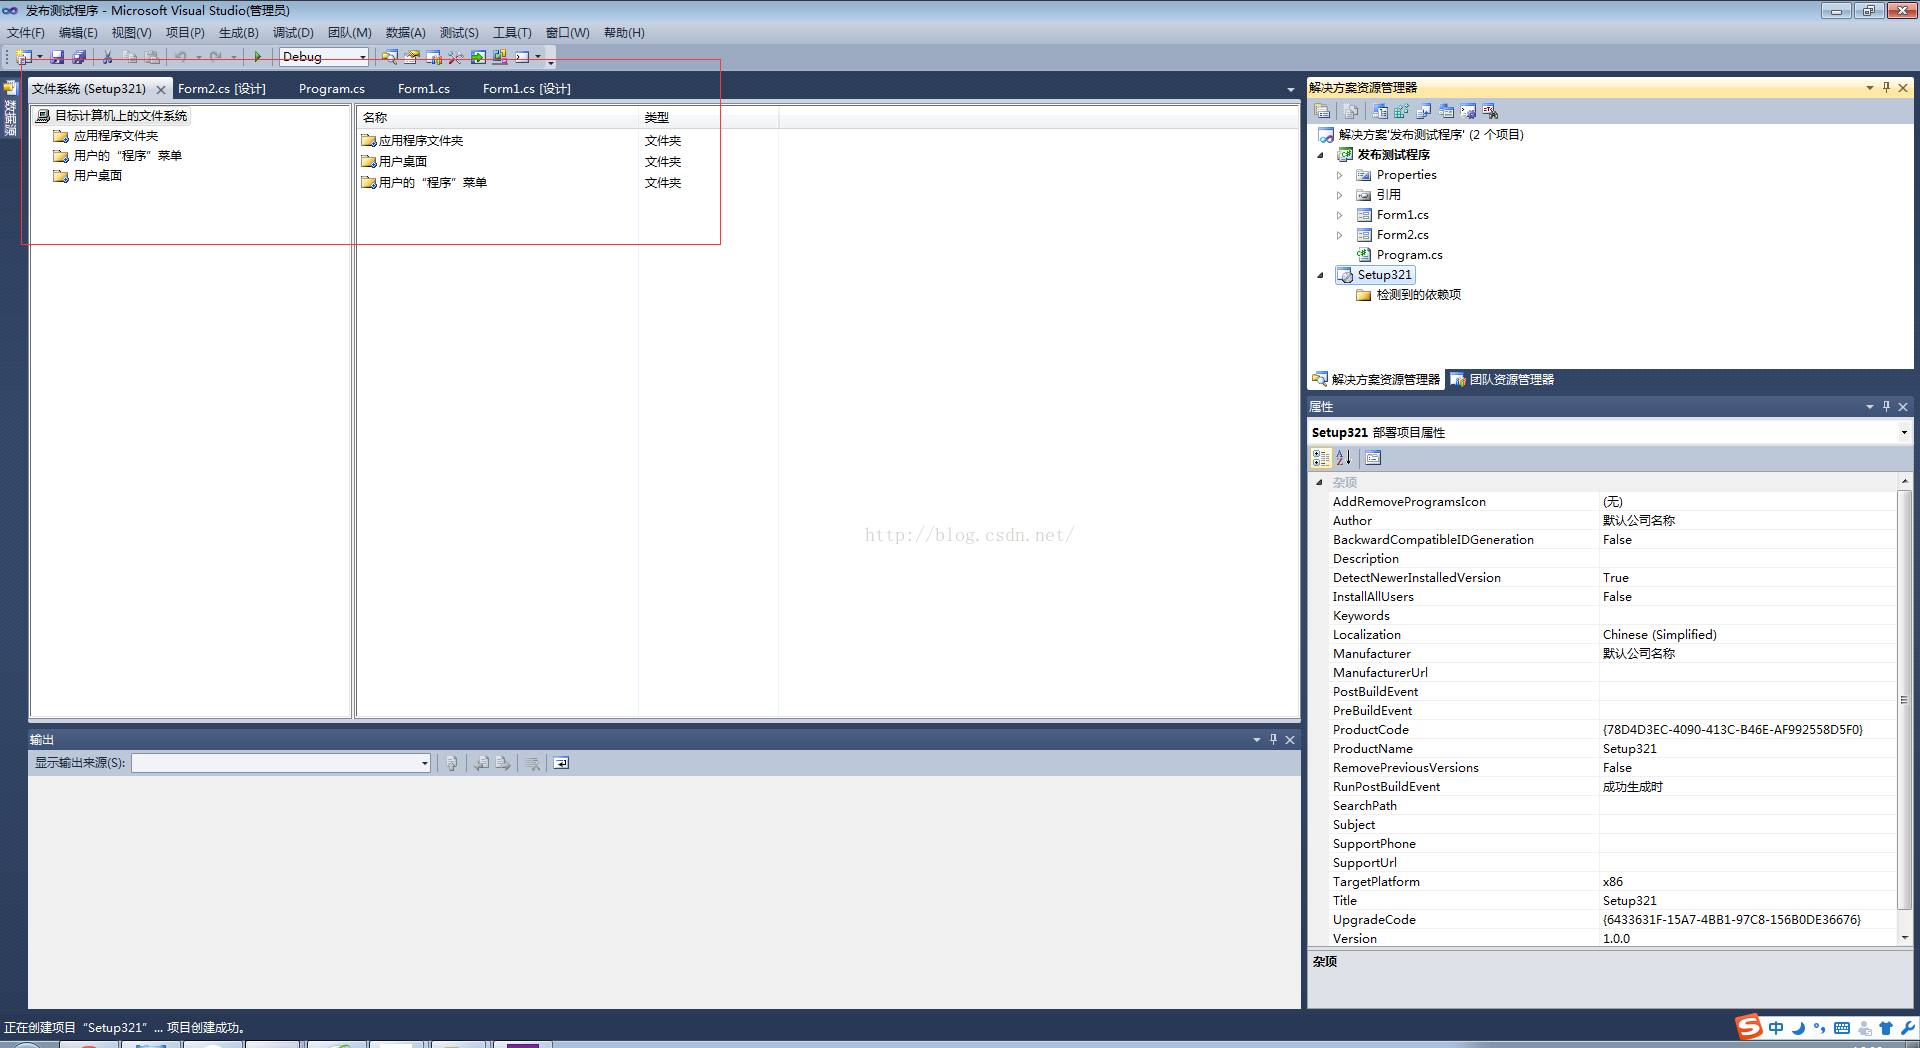Click the Start Page toolbar icon
Screen dimensions: 1920x1048
(478, 57)
